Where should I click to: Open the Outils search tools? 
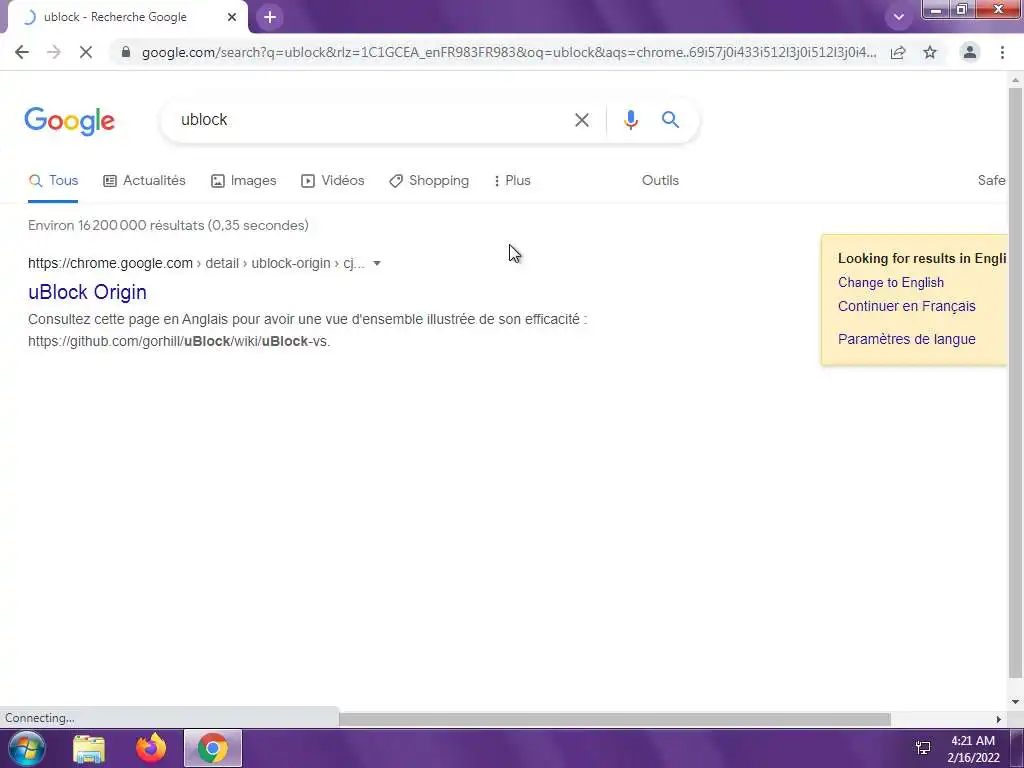tap(660, 181)
